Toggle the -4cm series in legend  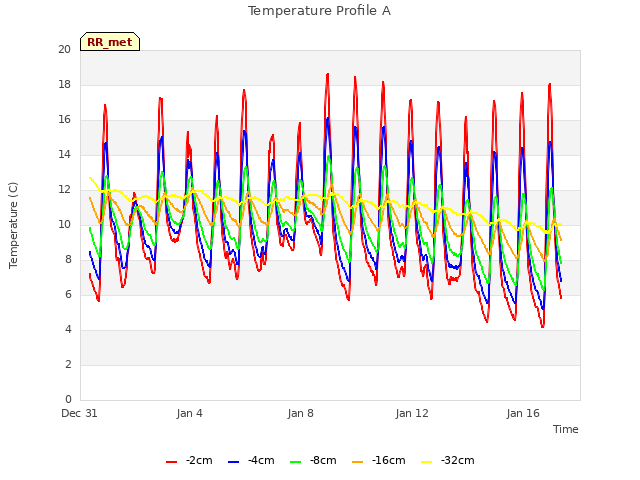click(251, 461)
